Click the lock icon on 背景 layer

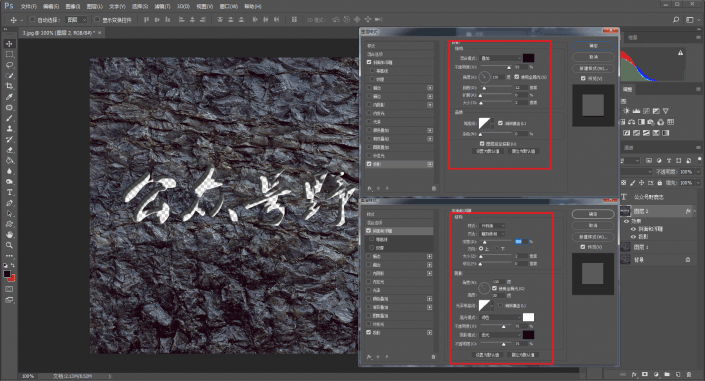point(687,260)
